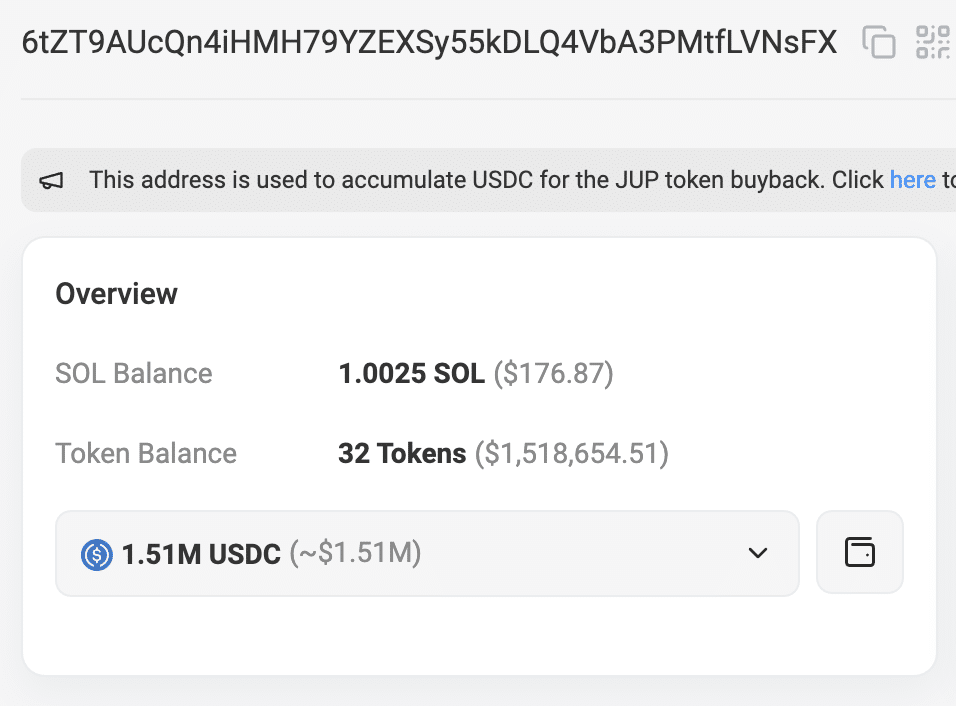Click the 32 Tokens count
This screenshot has width=956, height=706.
(x=402, y=454)
